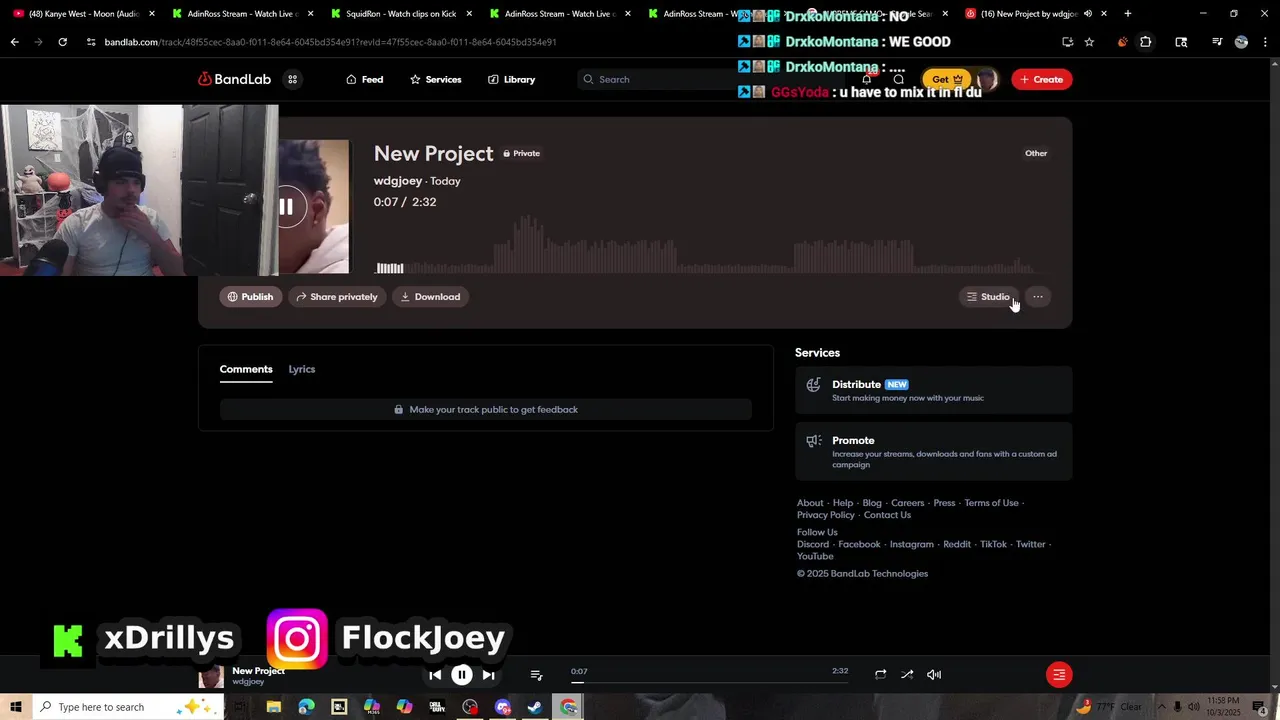1280x720 pixels.
Task: Open Services in the top navigation
Action: pos(436,79)
